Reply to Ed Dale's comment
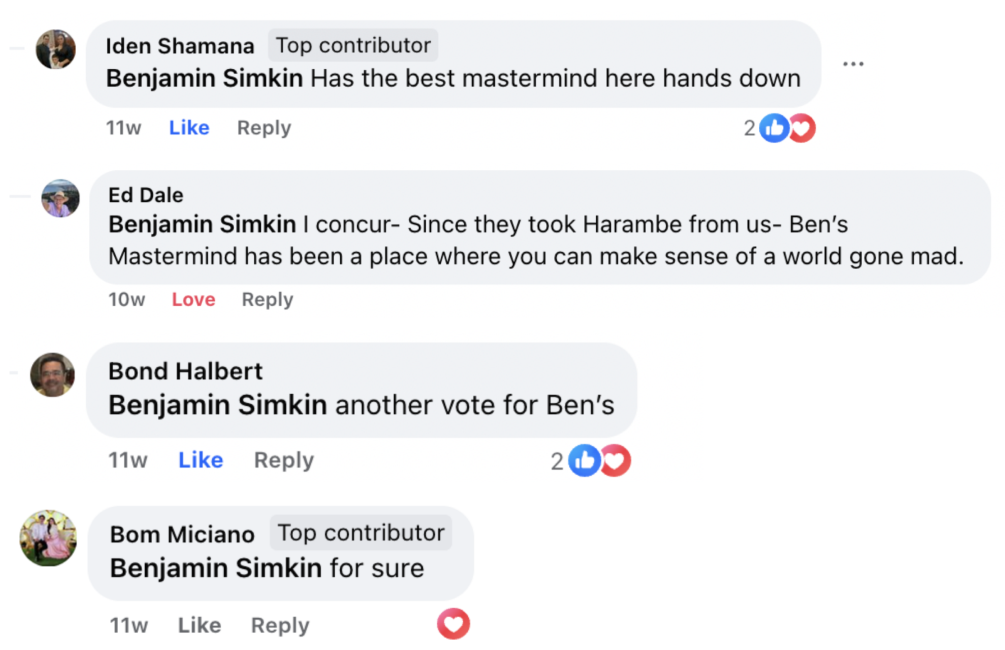The width and height of the screenshot is (1005, 650). click(267, 300)
